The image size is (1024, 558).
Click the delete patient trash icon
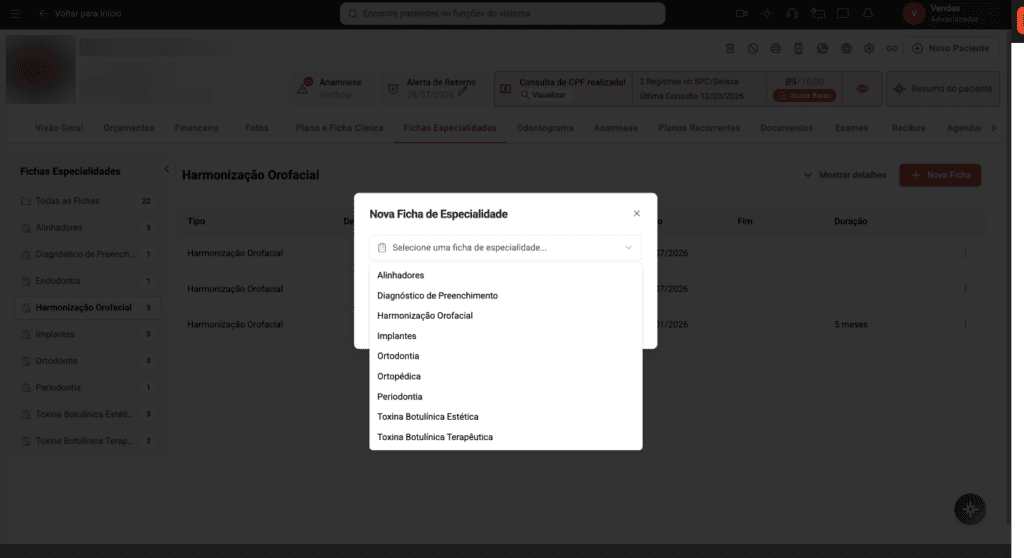pyautogui.click(x=730, y=48)
